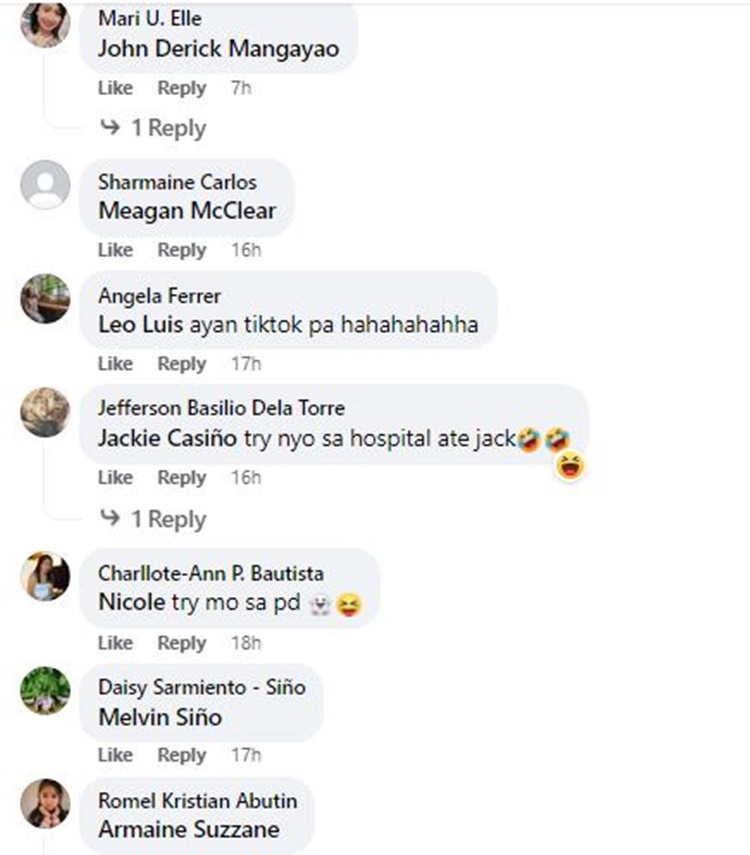This screenshot has height=855, width=750.
Task: View Romel Kristian Abutin's profile picture
Action: point(45,804)
